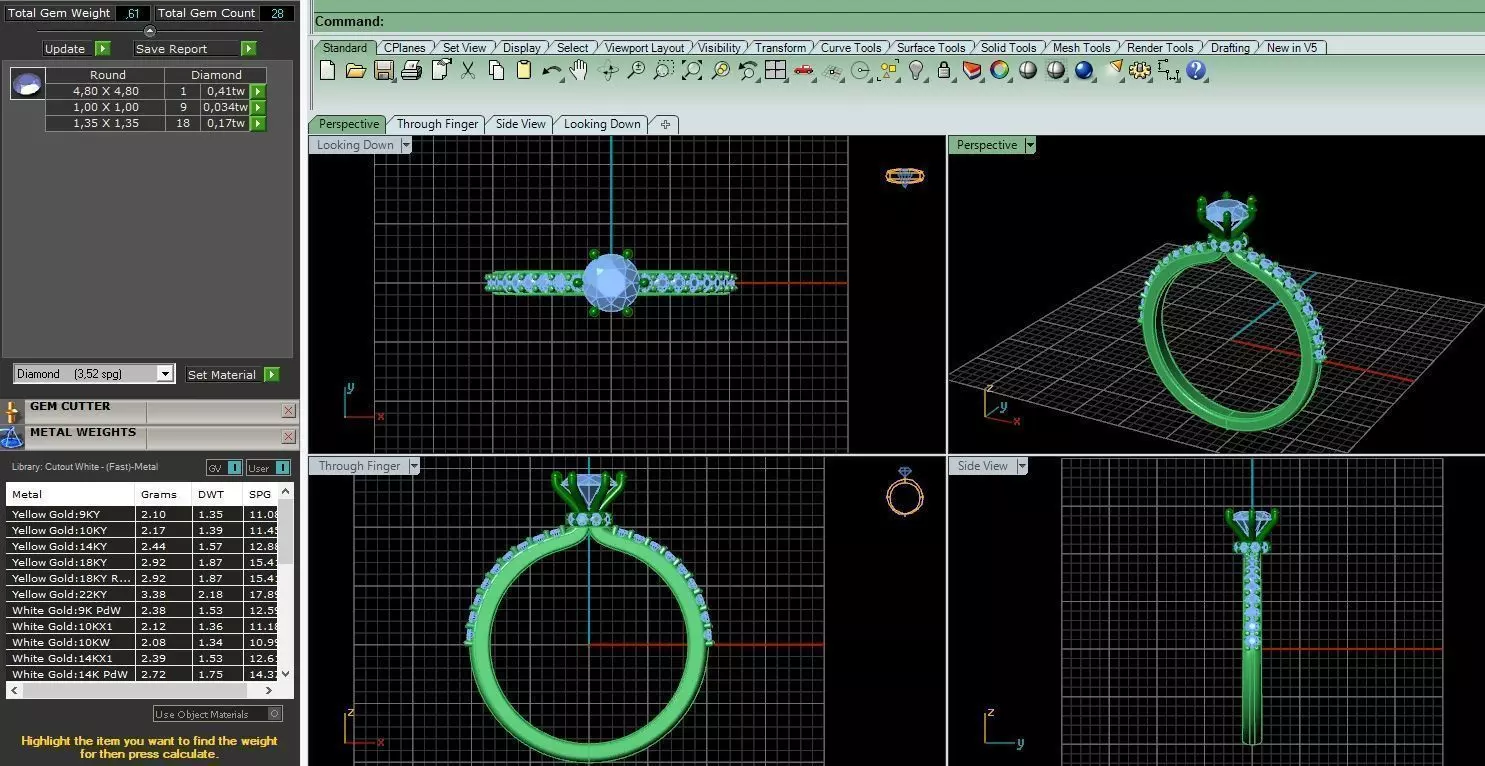This screenshot has height=766, width=1485.
Task: Open the Render Tools toolbar tab
Action: click(1160, 47)
